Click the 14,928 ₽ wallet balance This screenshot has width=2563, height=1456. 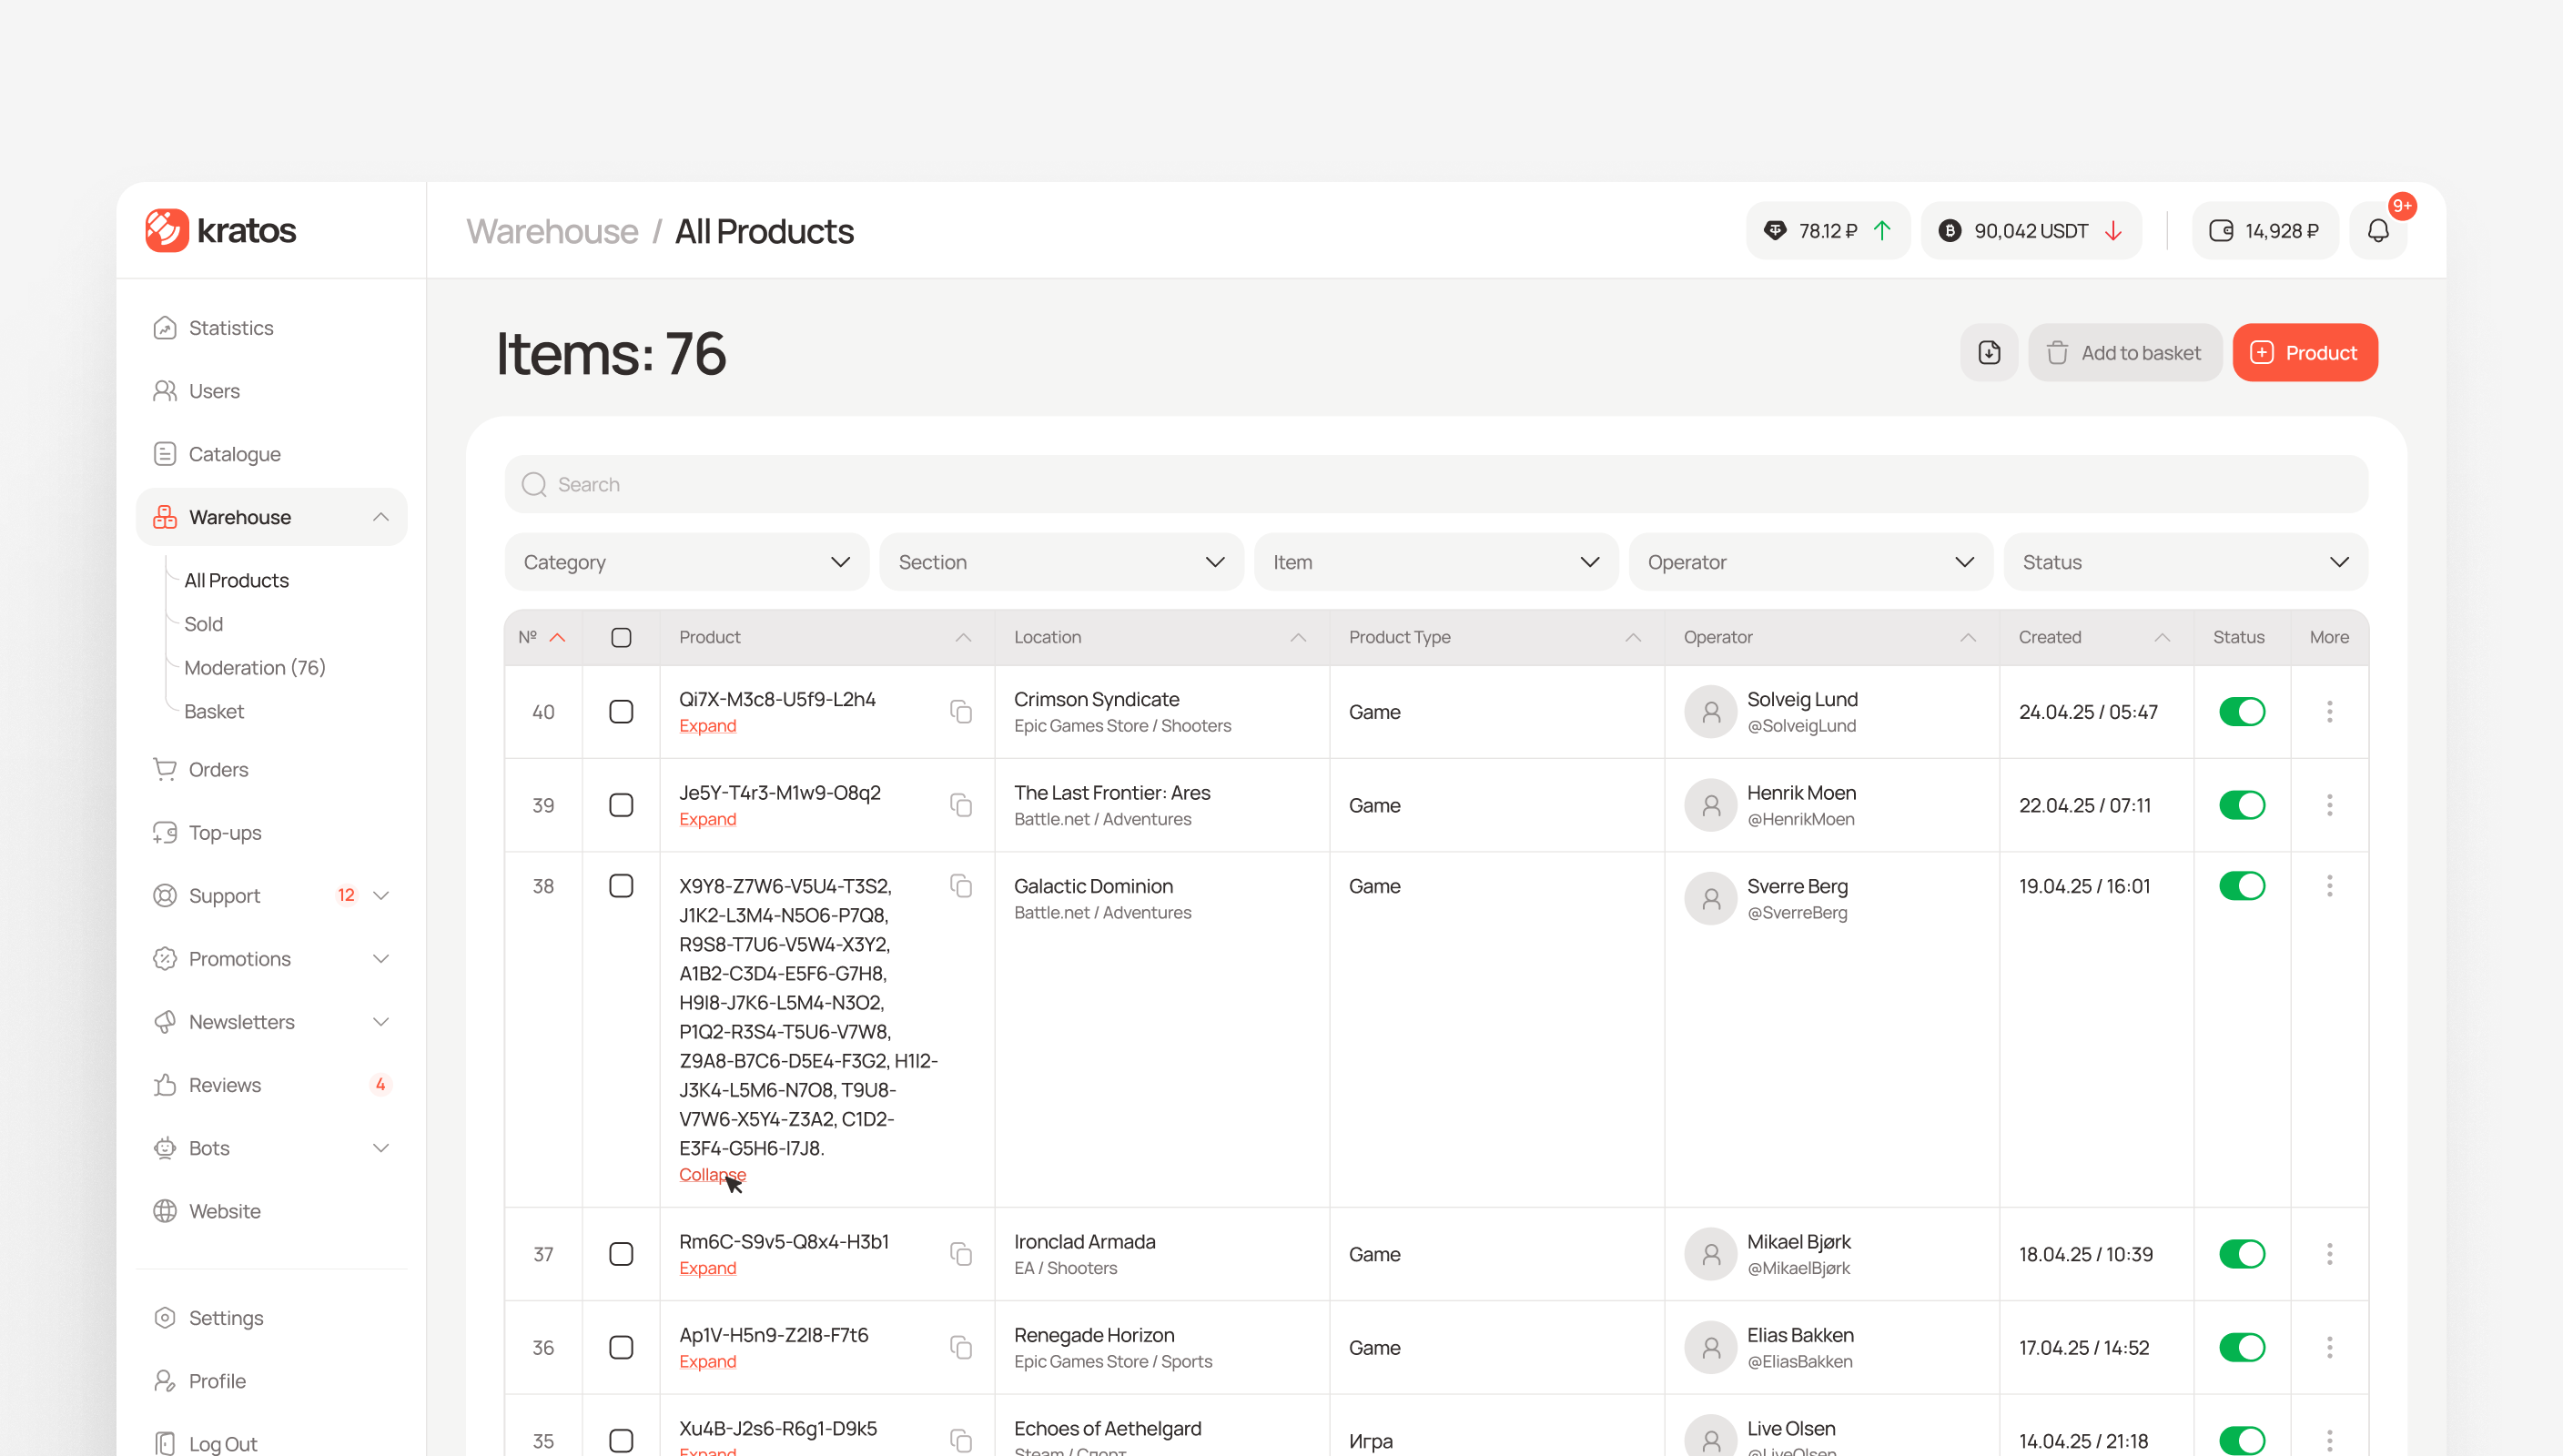pos(2265,231)
